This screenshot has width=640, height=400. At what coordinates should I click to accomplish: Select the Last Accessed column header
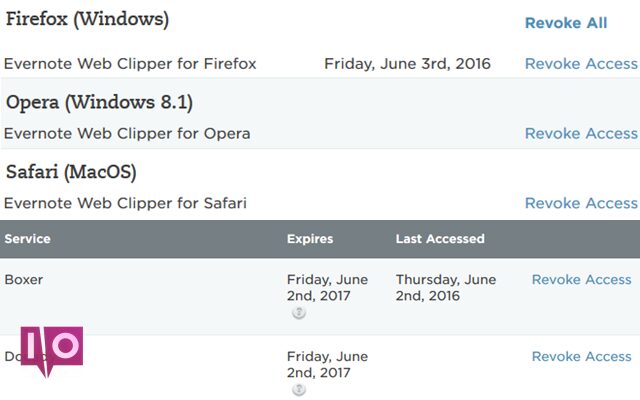coord(440,239)
